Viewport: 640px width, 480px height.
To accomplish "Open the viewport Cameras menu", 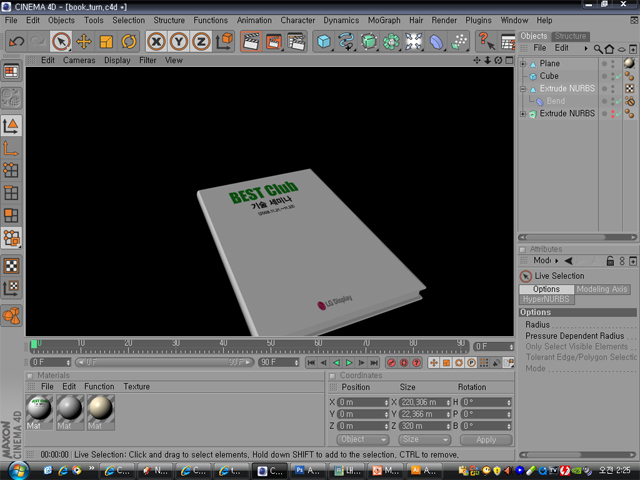I will pyautogui.click(x=79, y=60).
